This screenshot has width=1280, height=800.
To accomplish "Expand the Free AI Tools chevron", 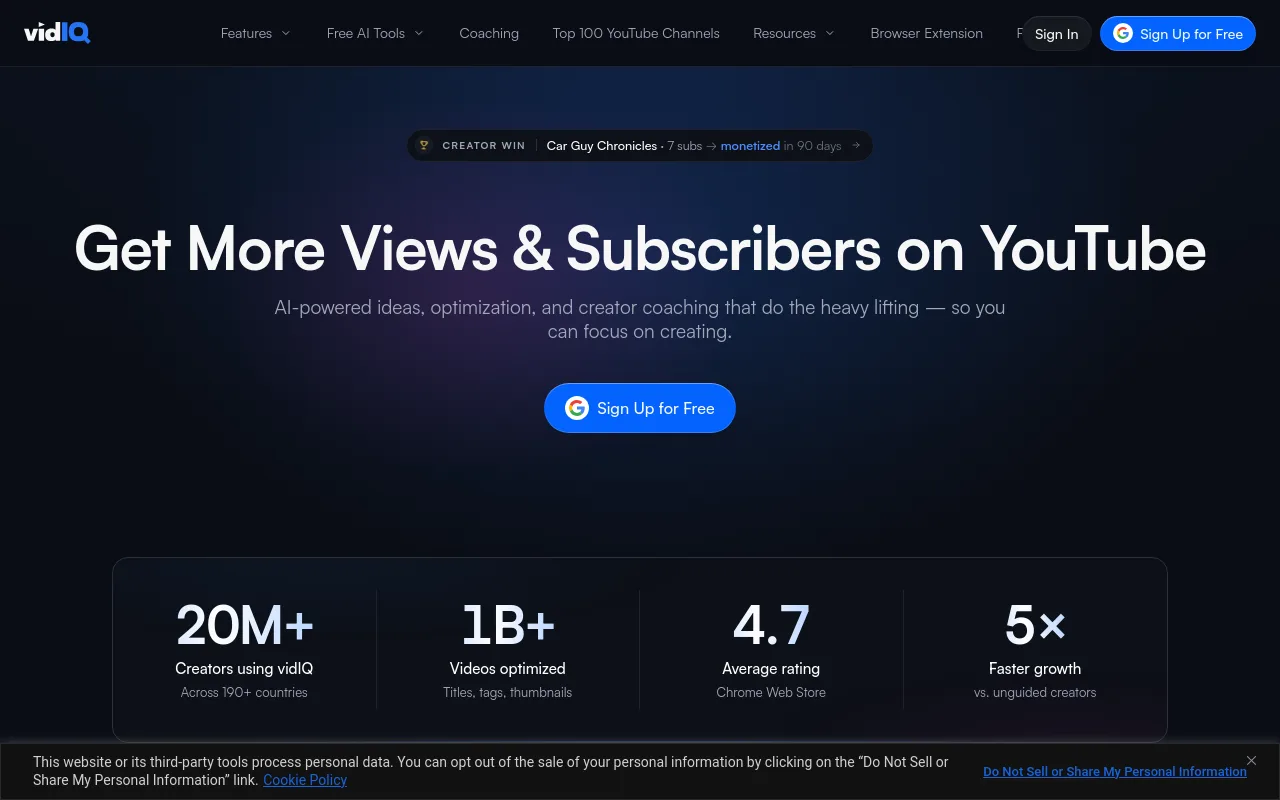I will (x=419, y=33).
